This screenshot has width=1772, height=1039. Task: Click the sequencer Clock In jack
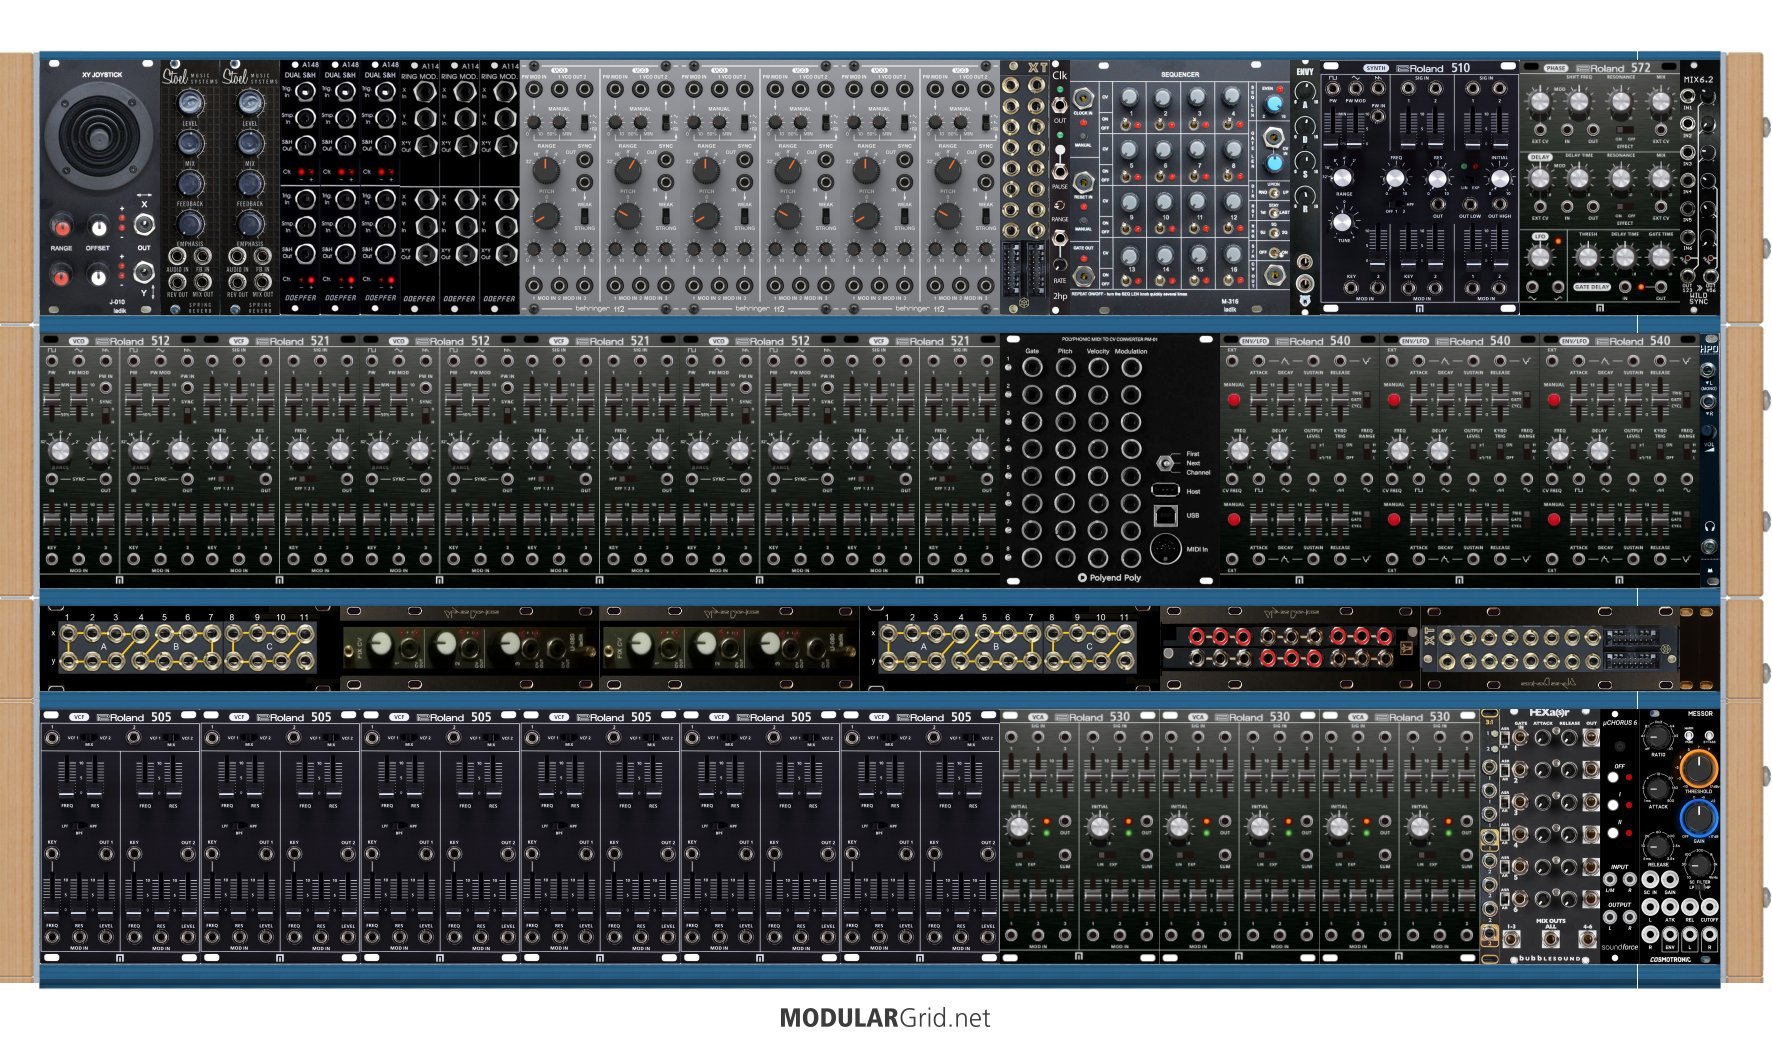click(1083, 99)
